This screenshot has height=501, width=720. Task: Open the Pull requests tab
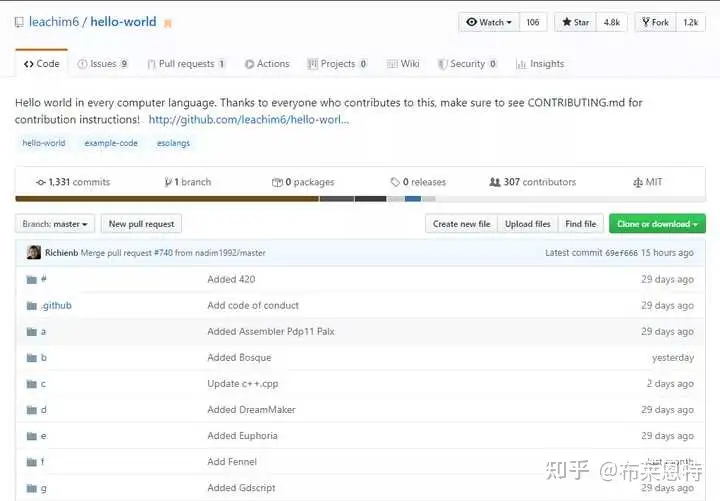[x=186, y=64]
